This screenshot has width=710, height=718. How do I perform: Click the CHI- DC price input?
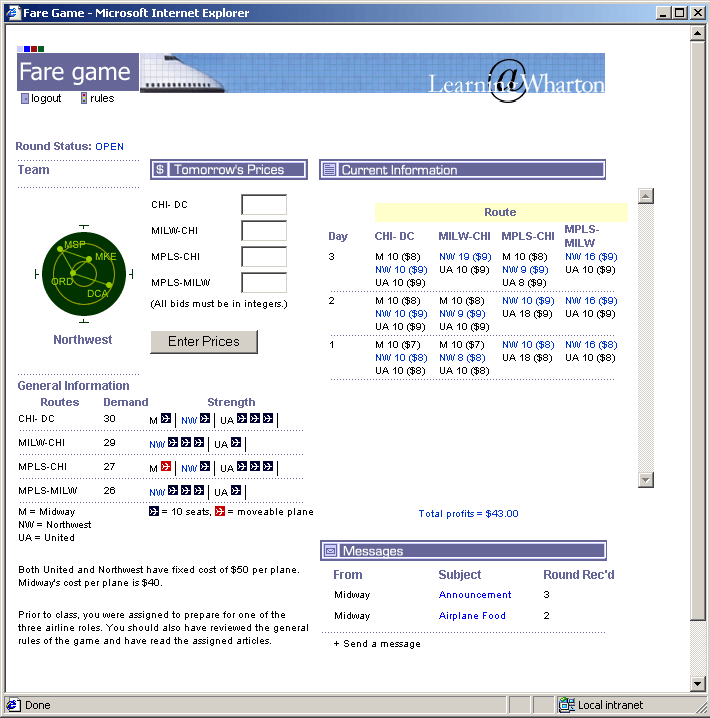pyautogui.click(x=264, y=205)
